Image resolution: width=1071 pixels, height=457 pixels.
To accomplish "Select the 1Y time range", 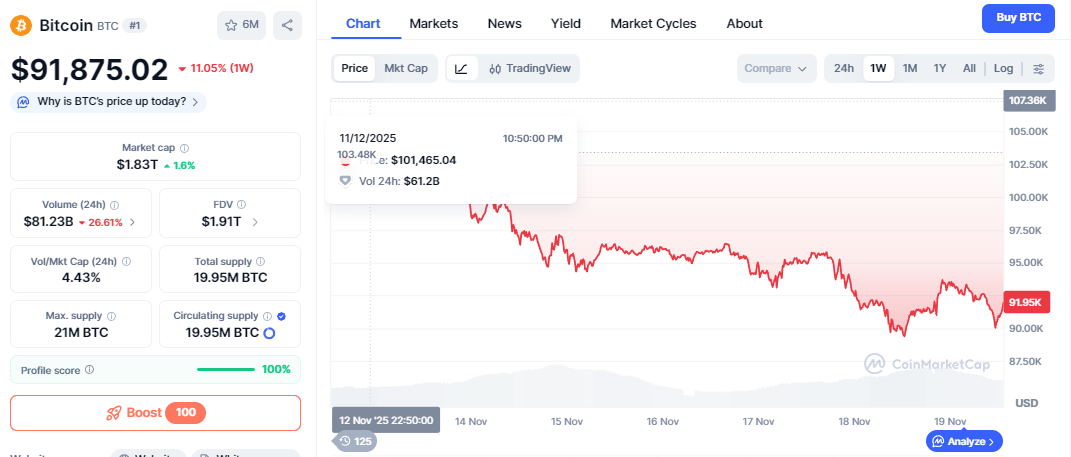I will click(x=940, y=68).
